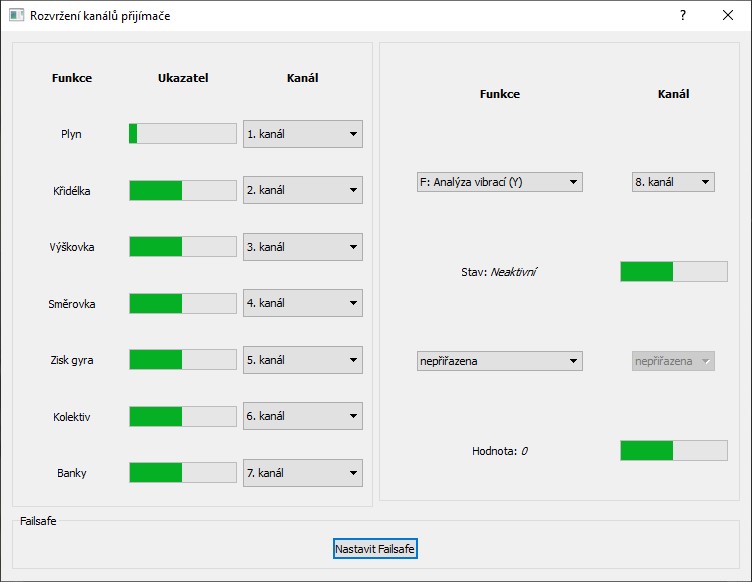Click the app icon in title bar
This screenshot has height=582, width=752.
pyautogui.click(x=16, y=16)
